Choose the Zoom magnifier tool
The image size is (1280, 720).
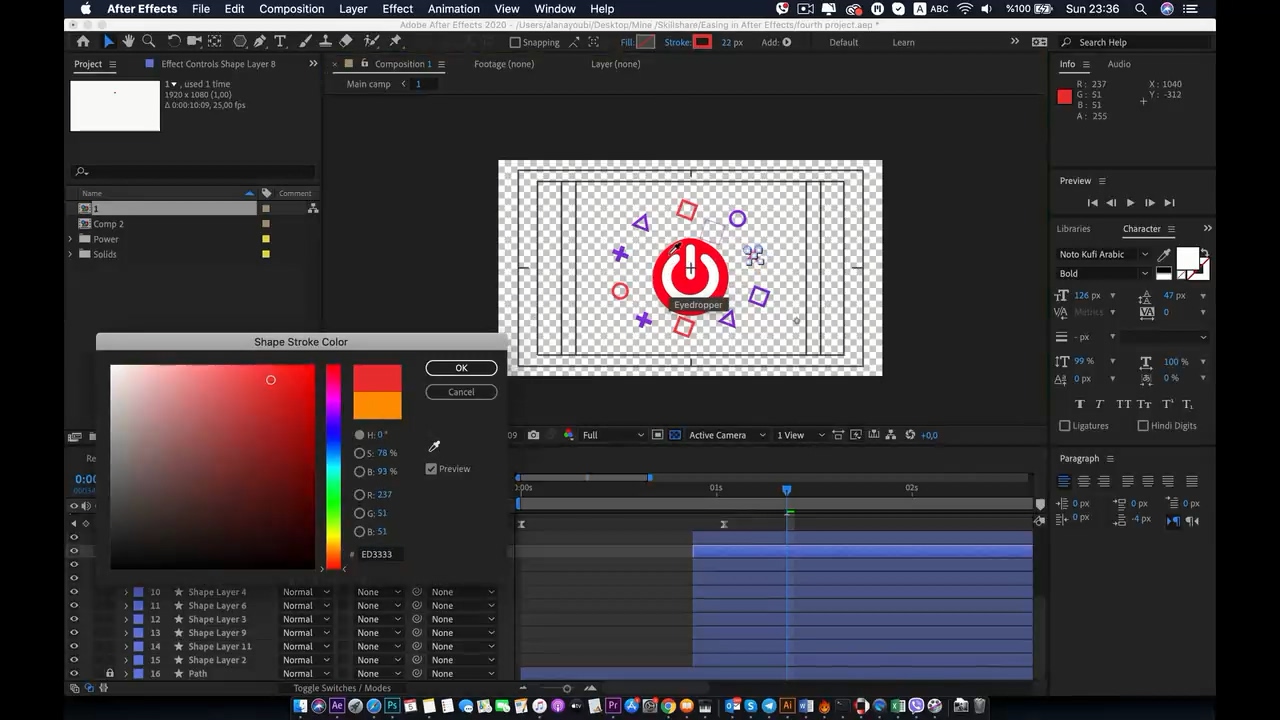[x=149, y=41]
